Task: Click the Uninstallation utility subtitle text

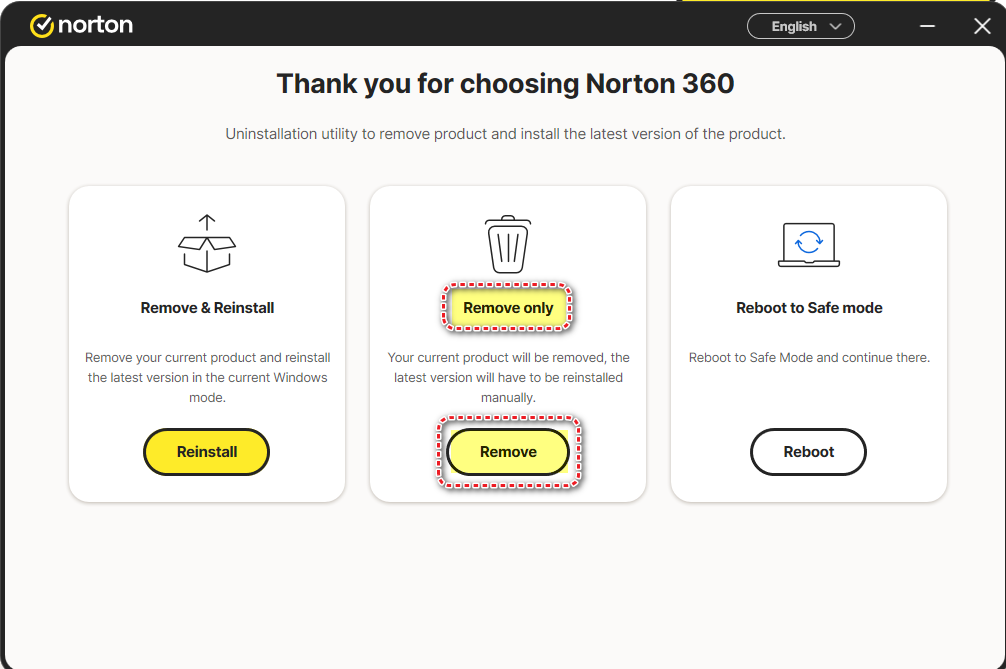Action: click(505, 134)
